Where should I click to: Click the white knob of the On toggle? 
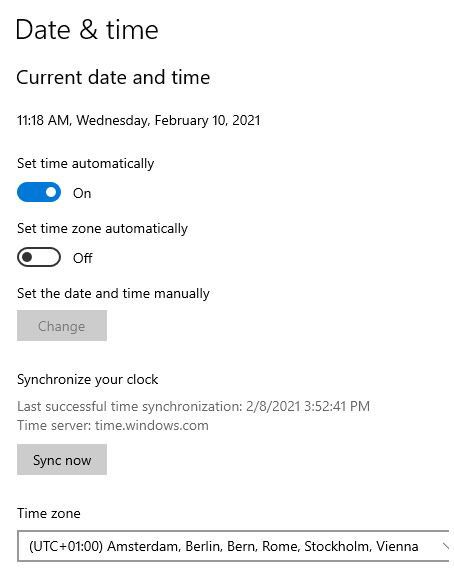tap(51, 192)
